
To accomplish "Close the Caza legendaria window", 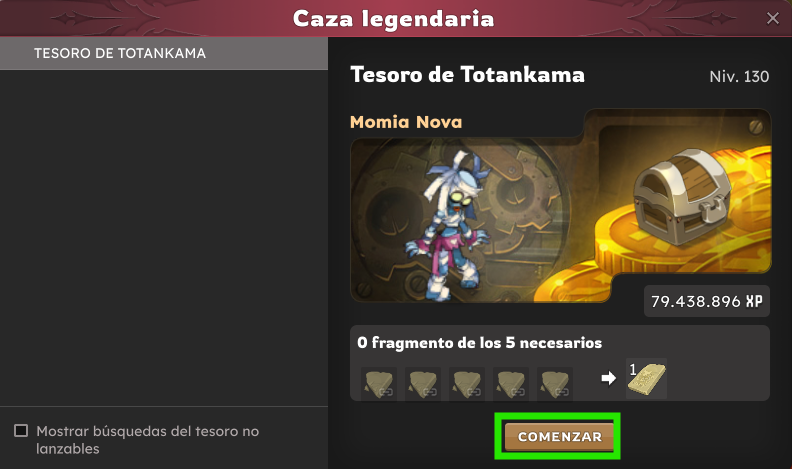I will (x=772, y=19).
